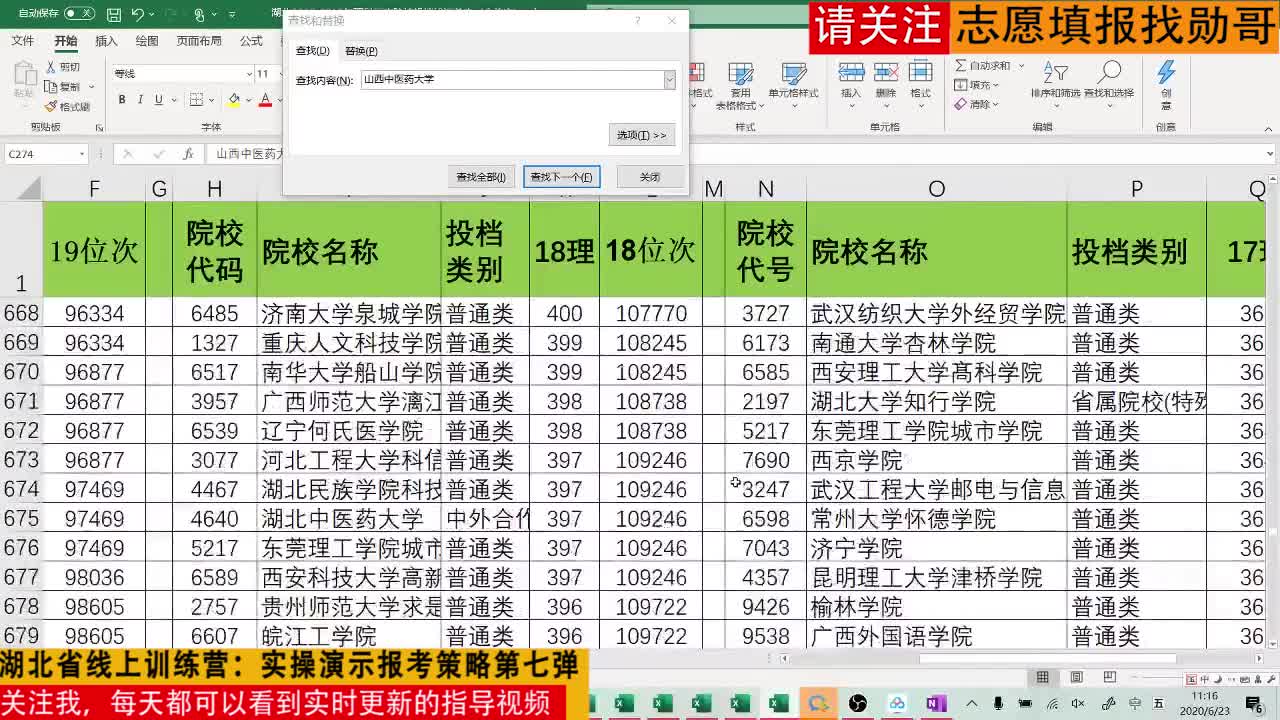Click Format cells icon
Viewport: 1280px width, 720px height.
(x=920, y=72)
